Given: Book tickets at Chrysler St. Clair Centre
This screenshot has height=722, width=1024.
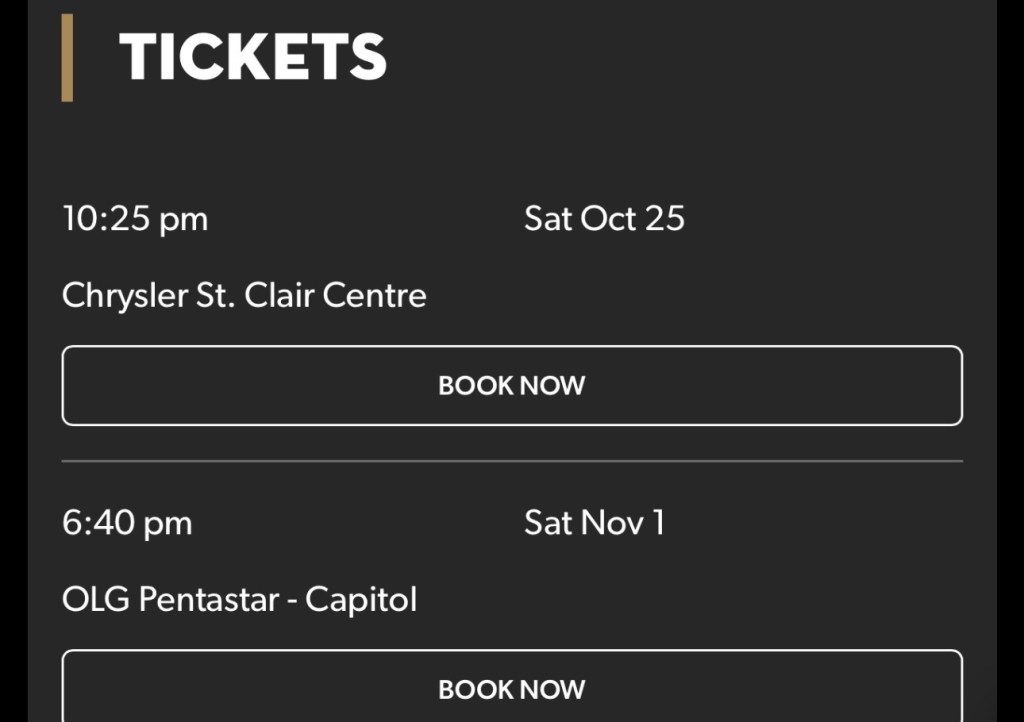Looking at the screenshot, I should [512, 386].
